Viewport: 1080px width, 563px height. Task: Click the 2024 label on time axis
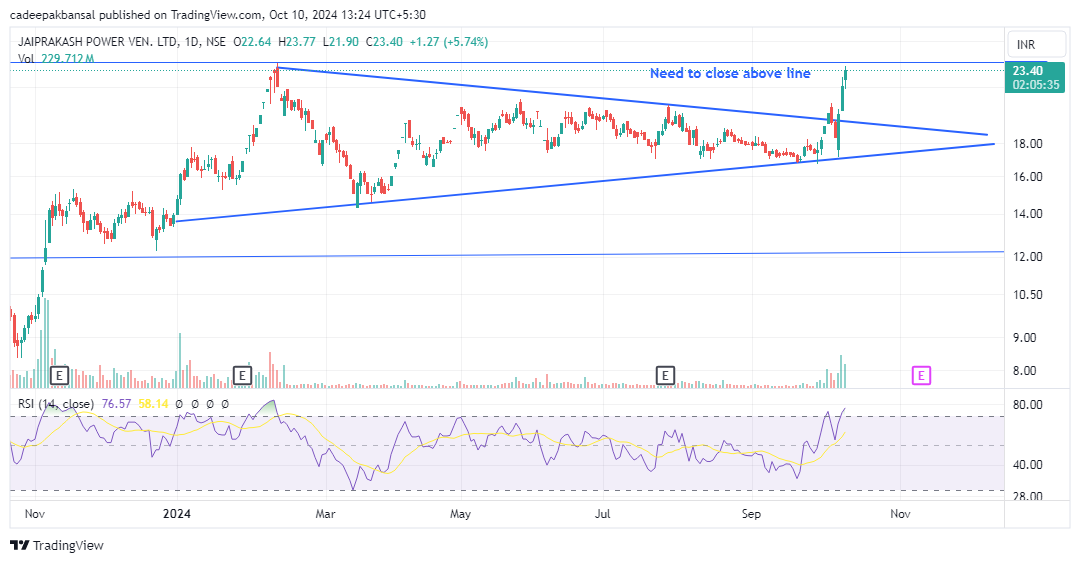click(x=176, y=514)
